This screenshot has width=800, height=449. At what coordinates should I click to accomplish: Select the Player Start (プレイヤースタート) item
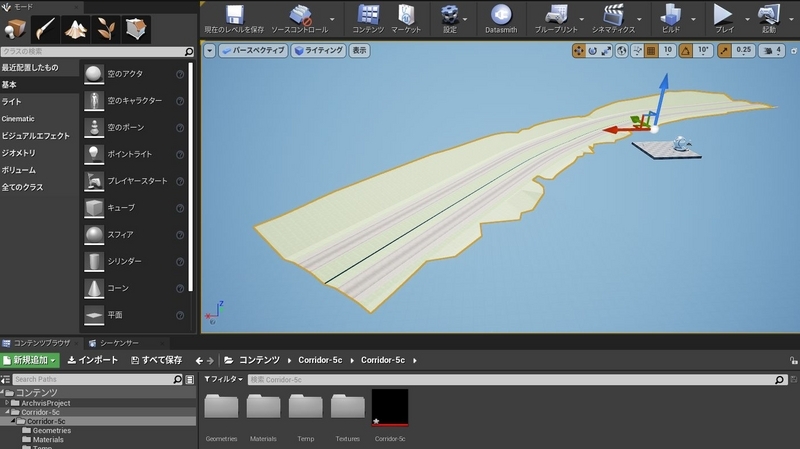[134, 181]
